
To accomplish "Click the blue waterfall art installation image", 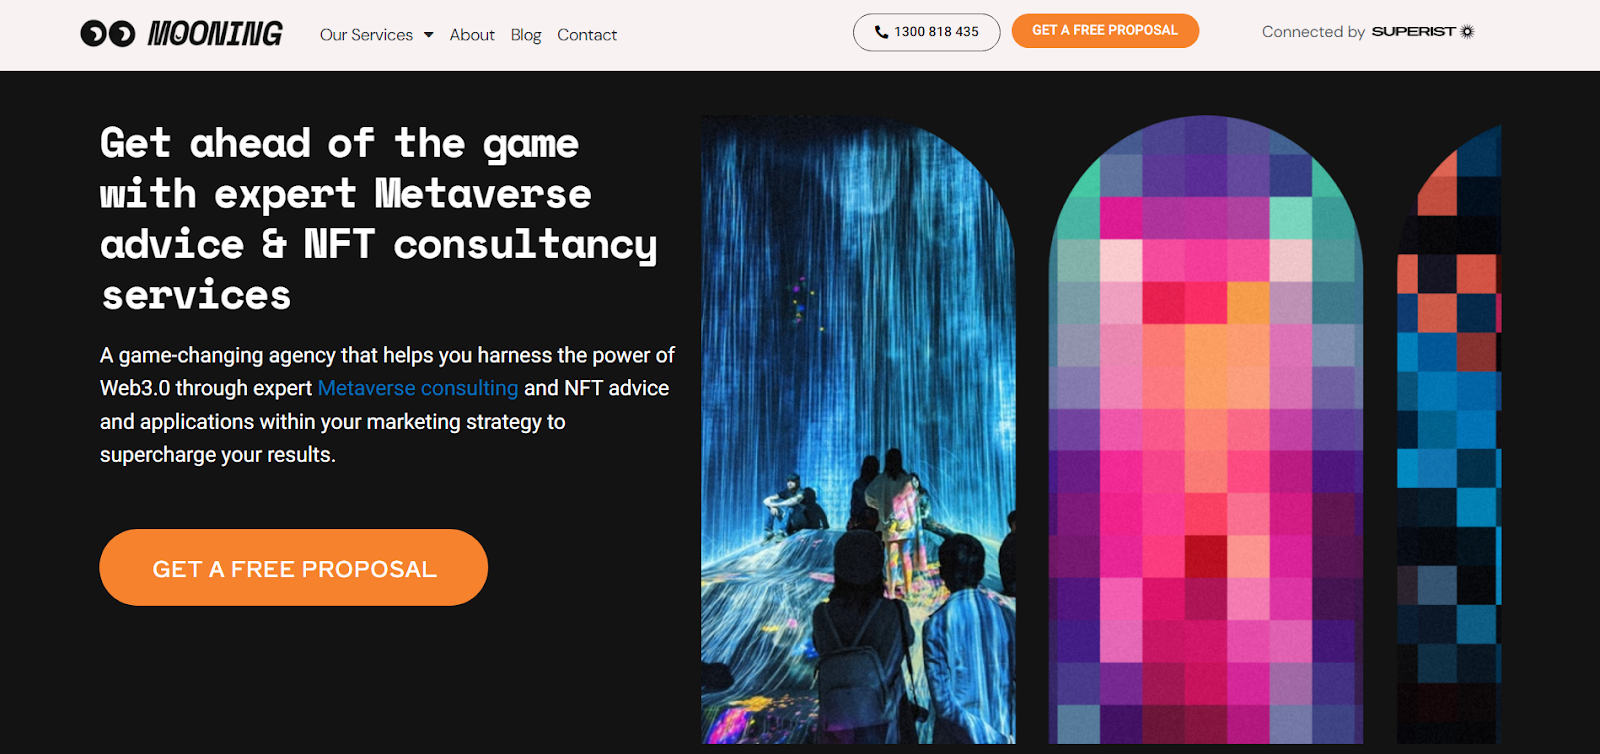I will [858, 430].
